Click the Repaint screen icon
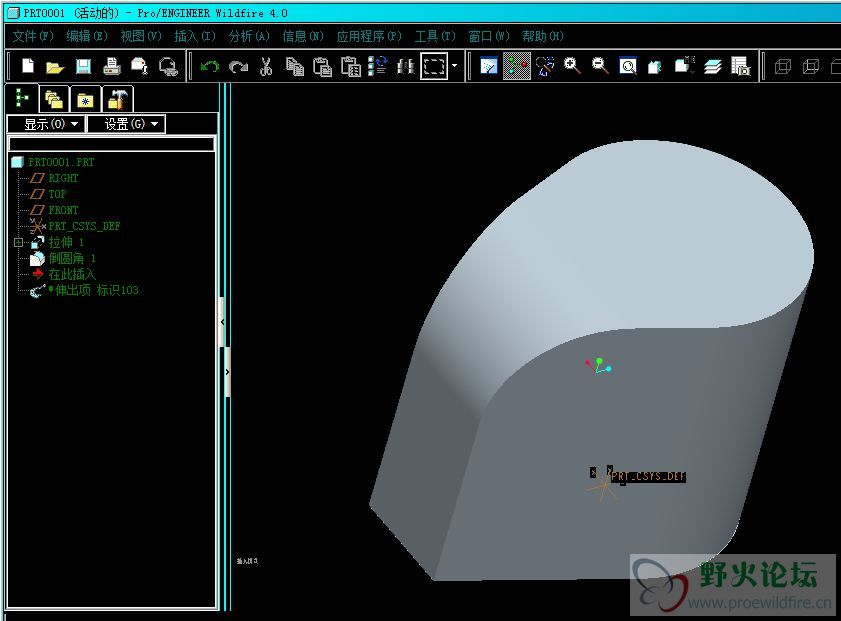 tap(489, 66)
